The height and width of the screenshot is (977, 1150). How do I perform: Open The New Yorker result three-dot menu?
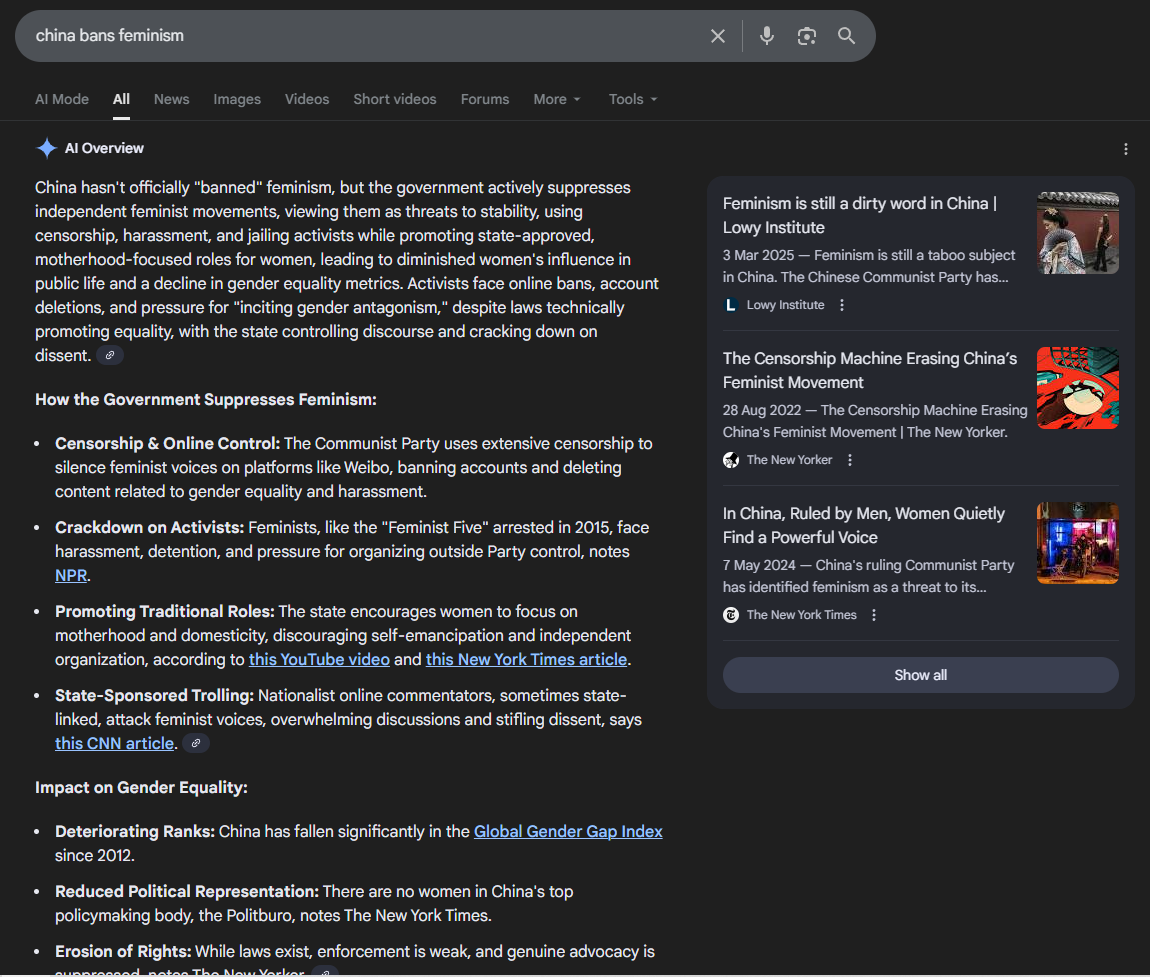(850, 460)
